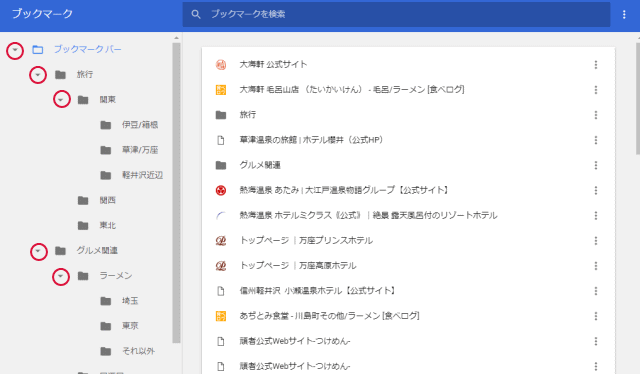Click the 旅行 folder icon in the bookmark list
This screenshot has height=374, width=640.
coord(221,115)
